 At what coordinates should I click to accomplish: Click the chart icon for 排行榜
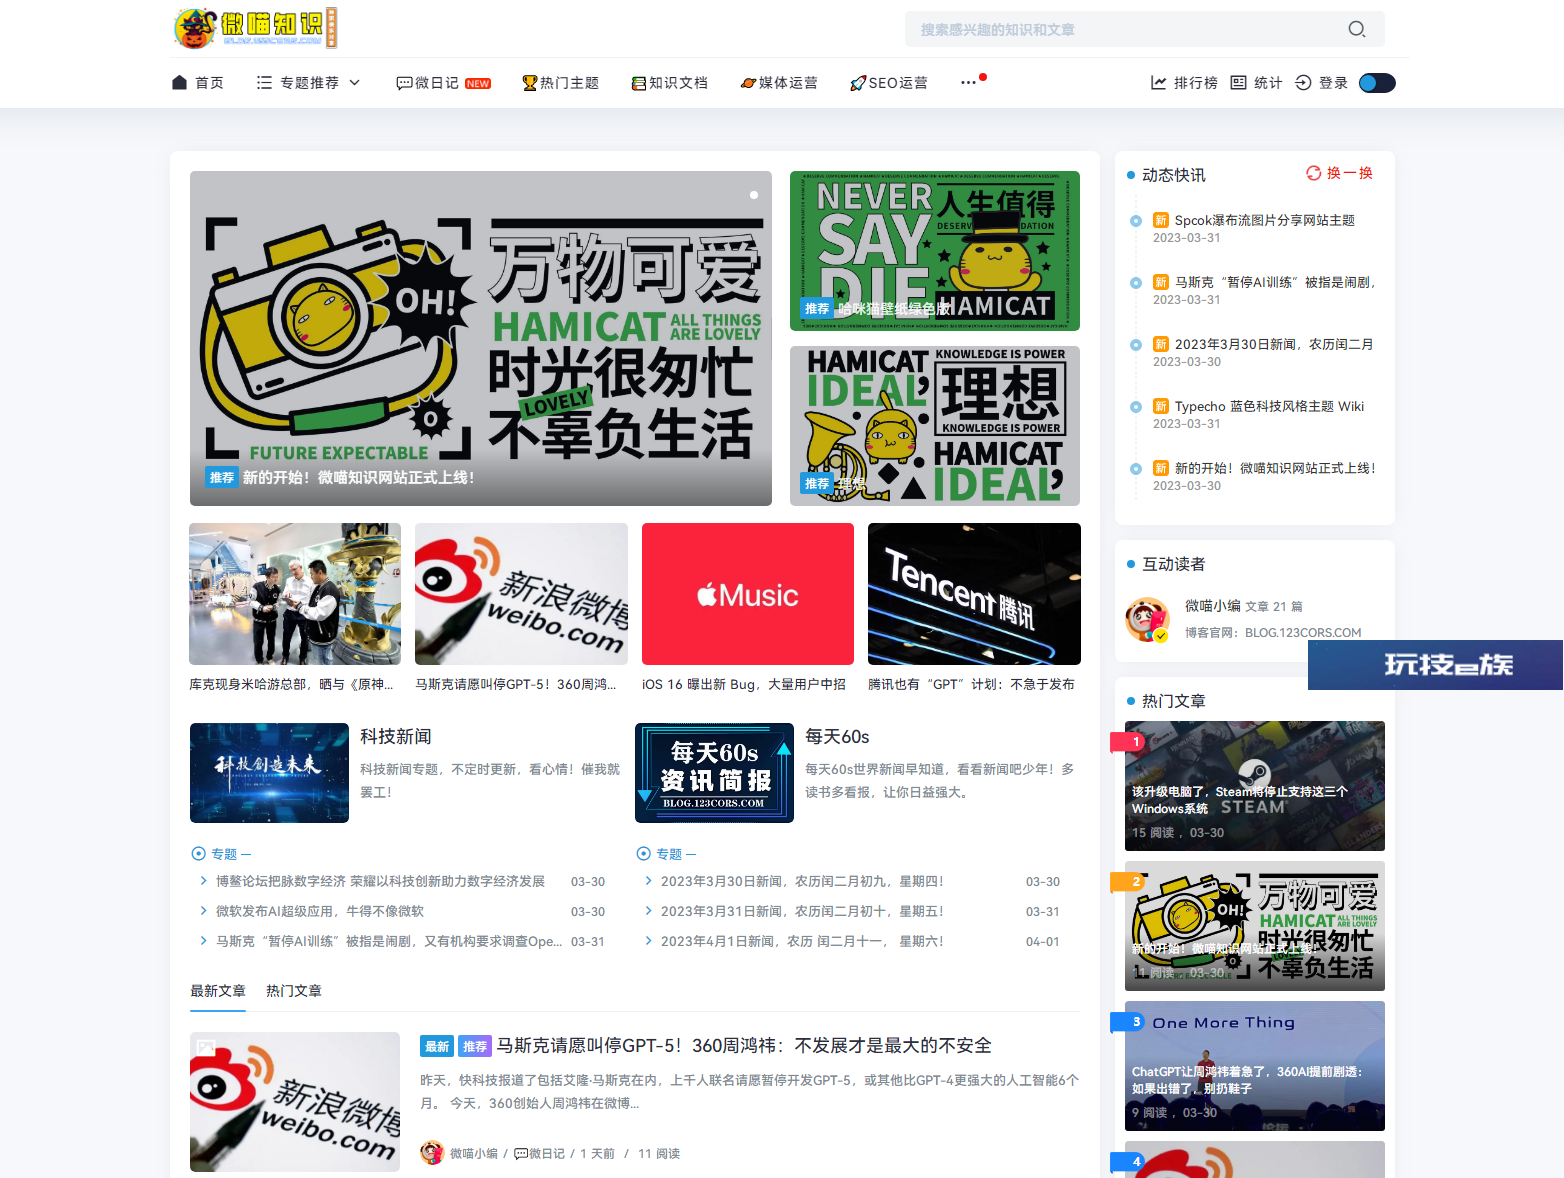[1158, 82]
